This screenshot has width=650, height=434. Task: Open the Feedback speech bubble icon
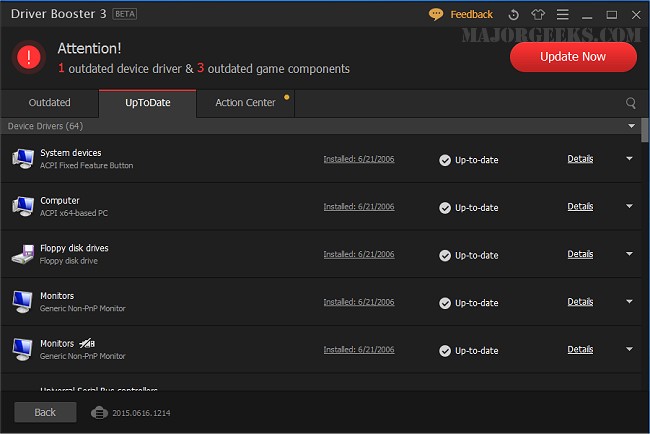click(x=436, y=15)
